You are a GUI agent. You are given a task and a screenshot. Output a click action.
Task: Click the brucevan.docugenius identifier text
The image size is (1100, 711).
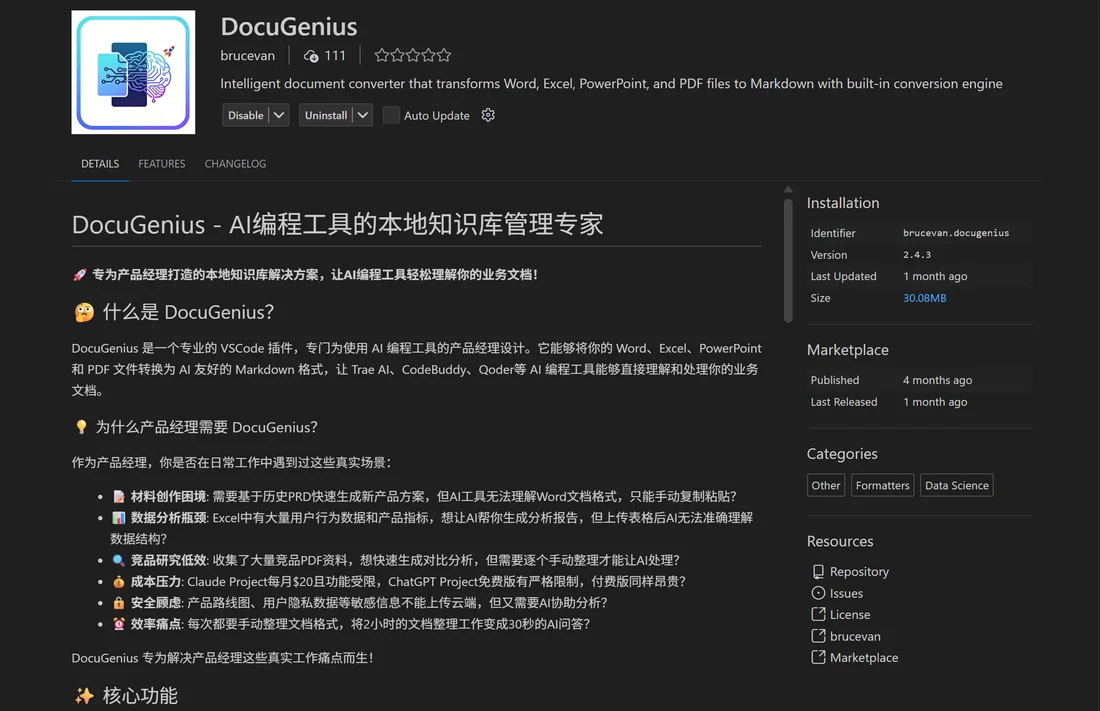[955, 233]
